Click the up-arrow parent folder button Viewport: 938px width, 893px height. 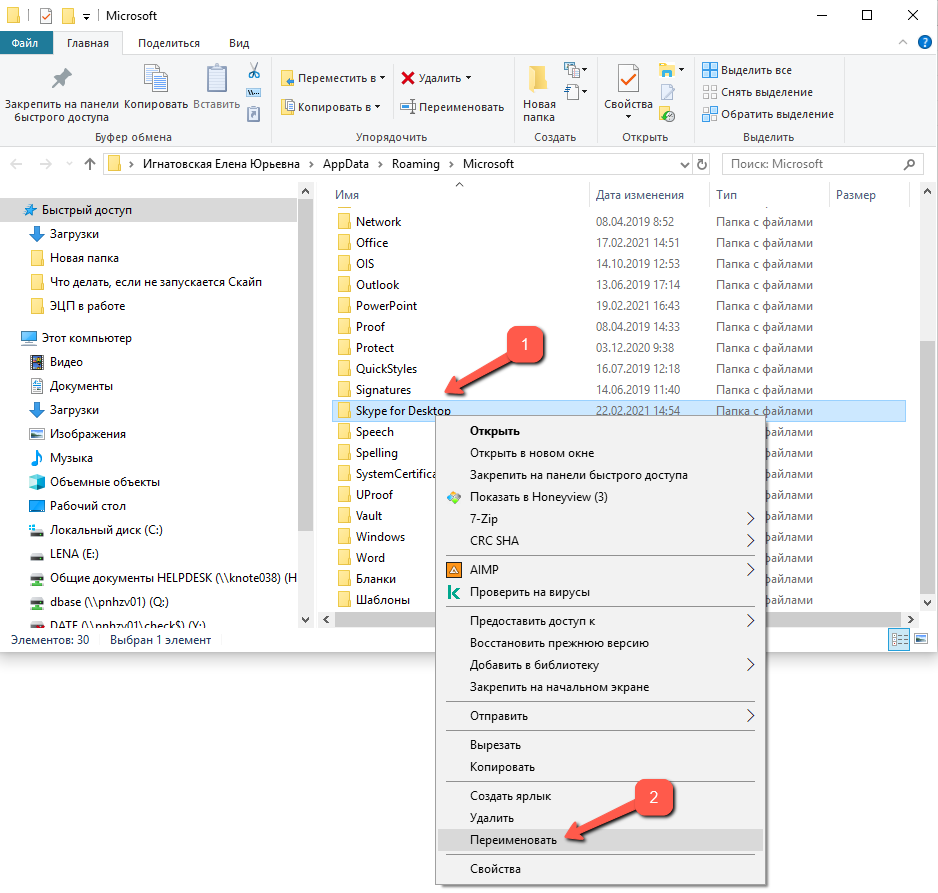(x=90, y=164)
